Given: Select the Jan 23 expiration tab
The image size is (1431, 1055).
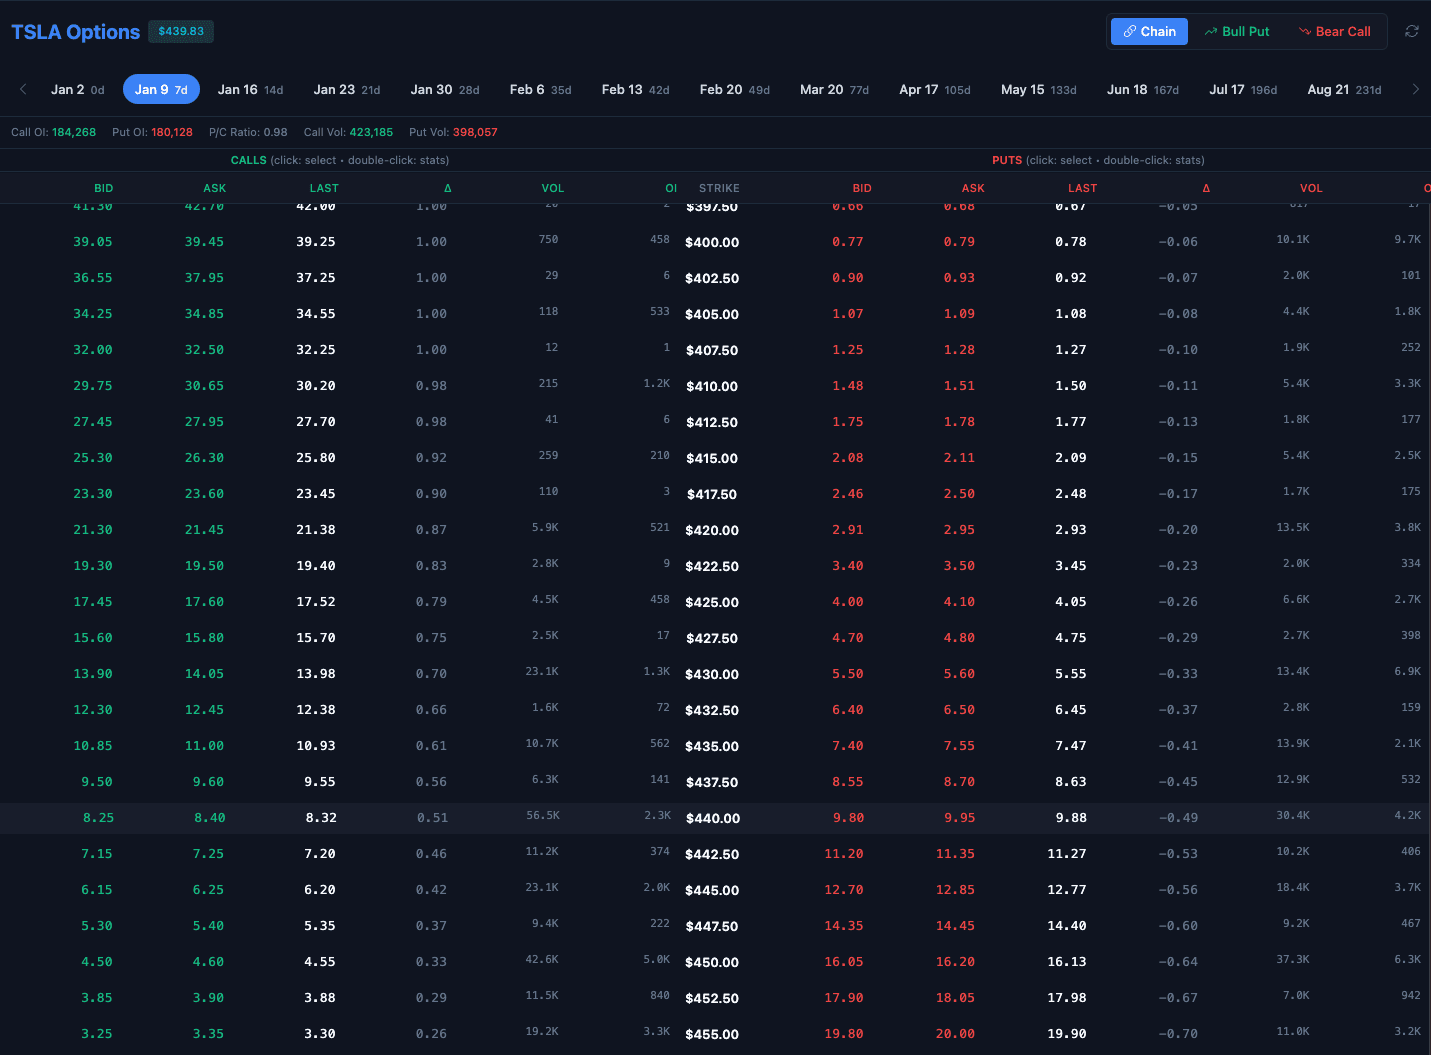Looking at the screenshot, I should pyautogui.click(x=347, y=89).
